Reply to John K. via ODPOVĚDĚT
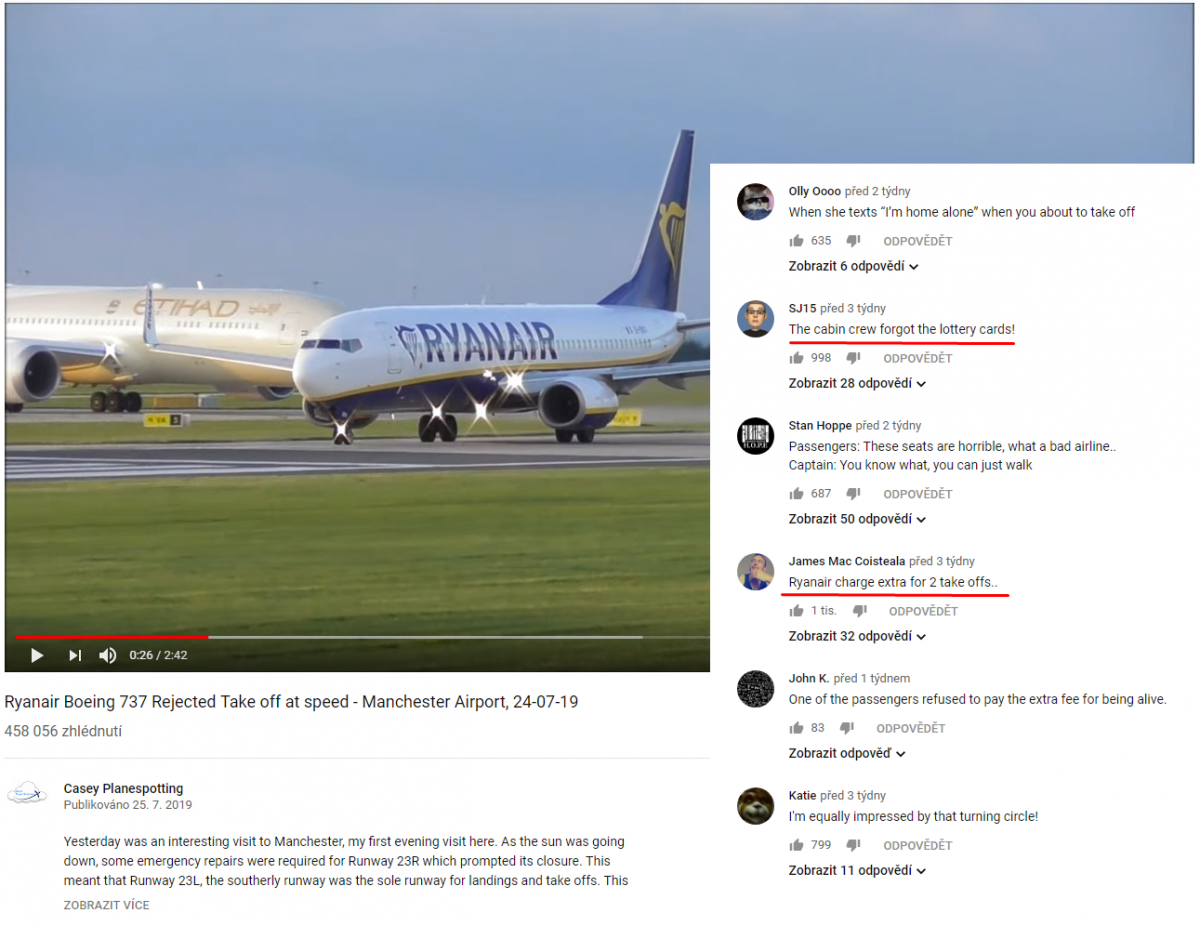Viewport: 1200px width, 926px height. [911, 728]
